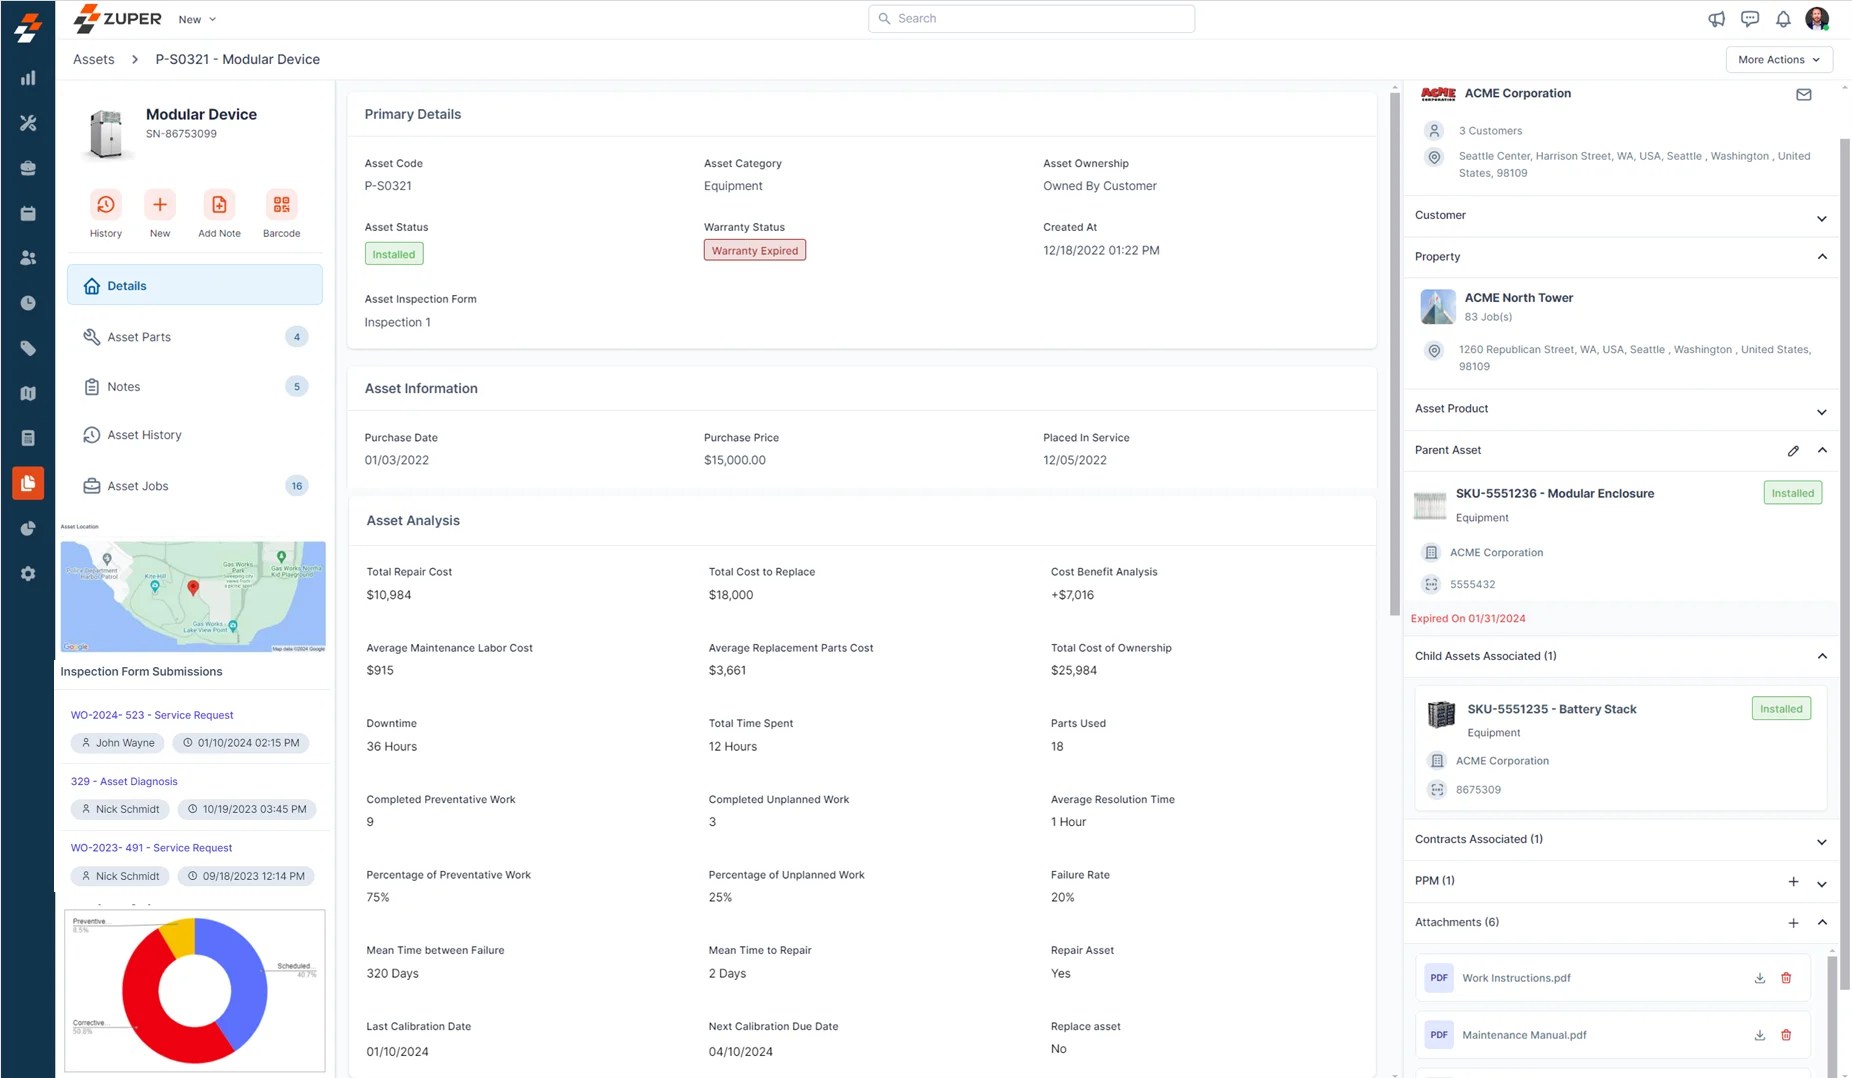Switch to the Asset Jobs tab

click(x=138, y=486)
